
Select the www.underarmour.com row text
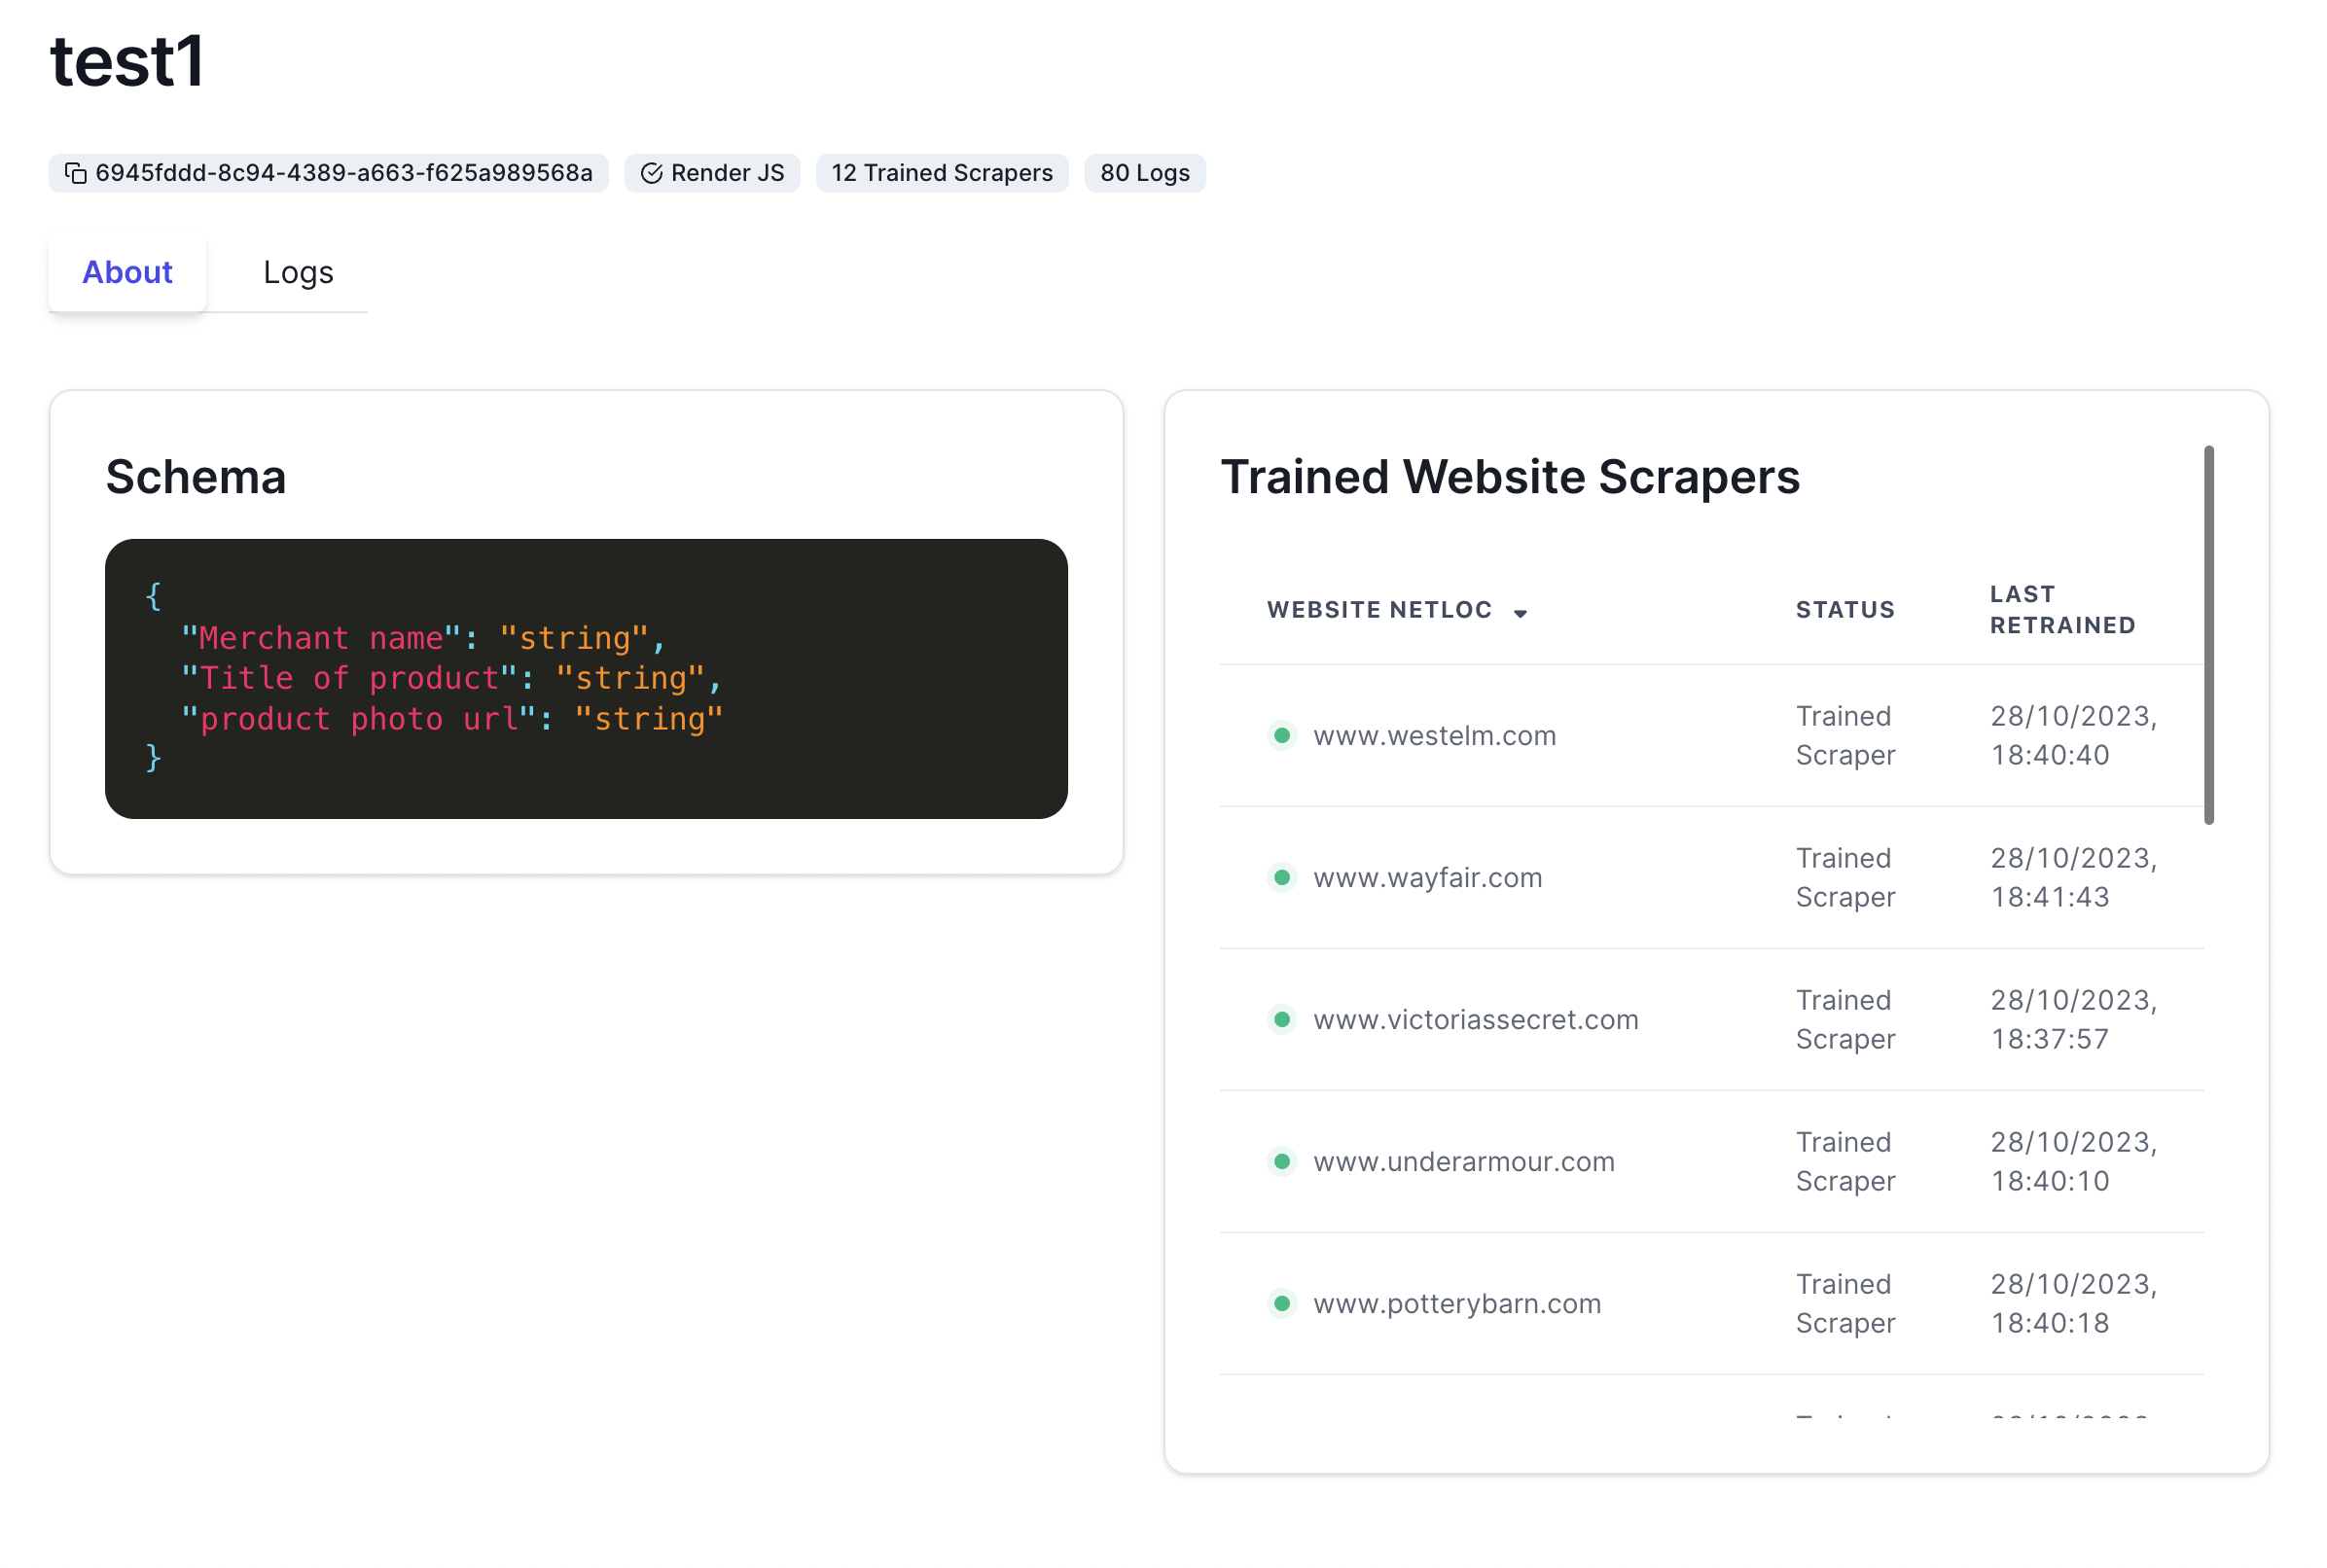1463,1162
